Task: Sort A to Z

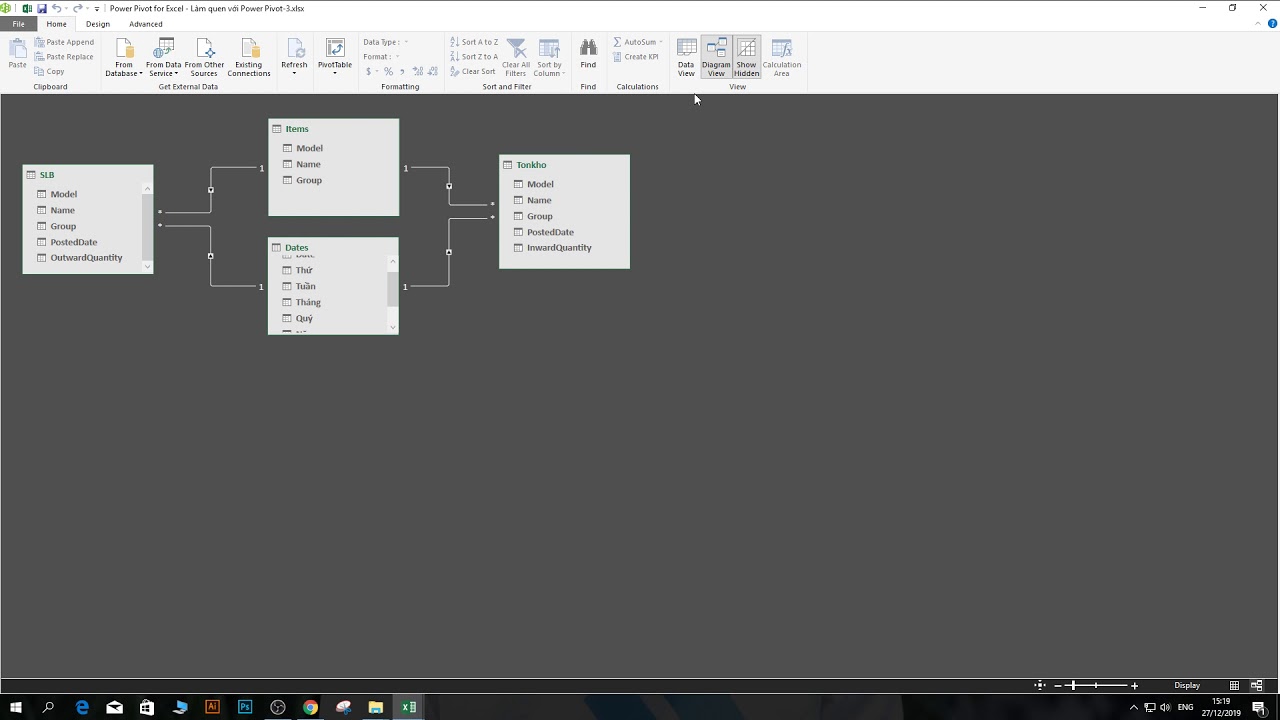Action: [474, 42]
